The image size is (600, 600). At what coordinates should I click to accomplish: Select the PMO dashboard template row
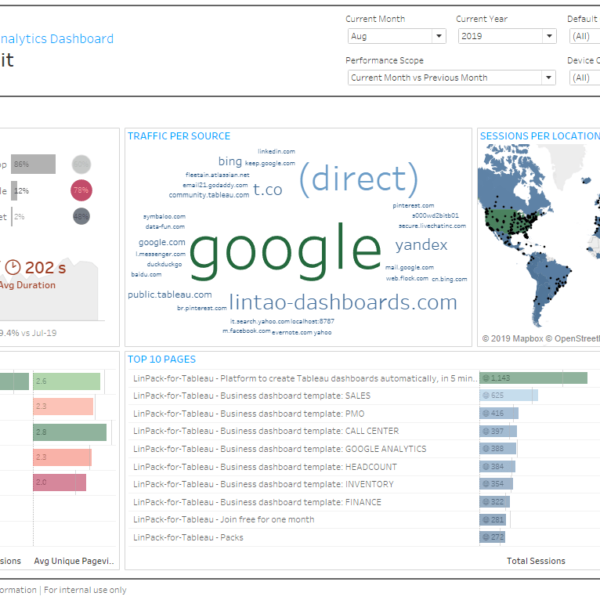[303, 414]
